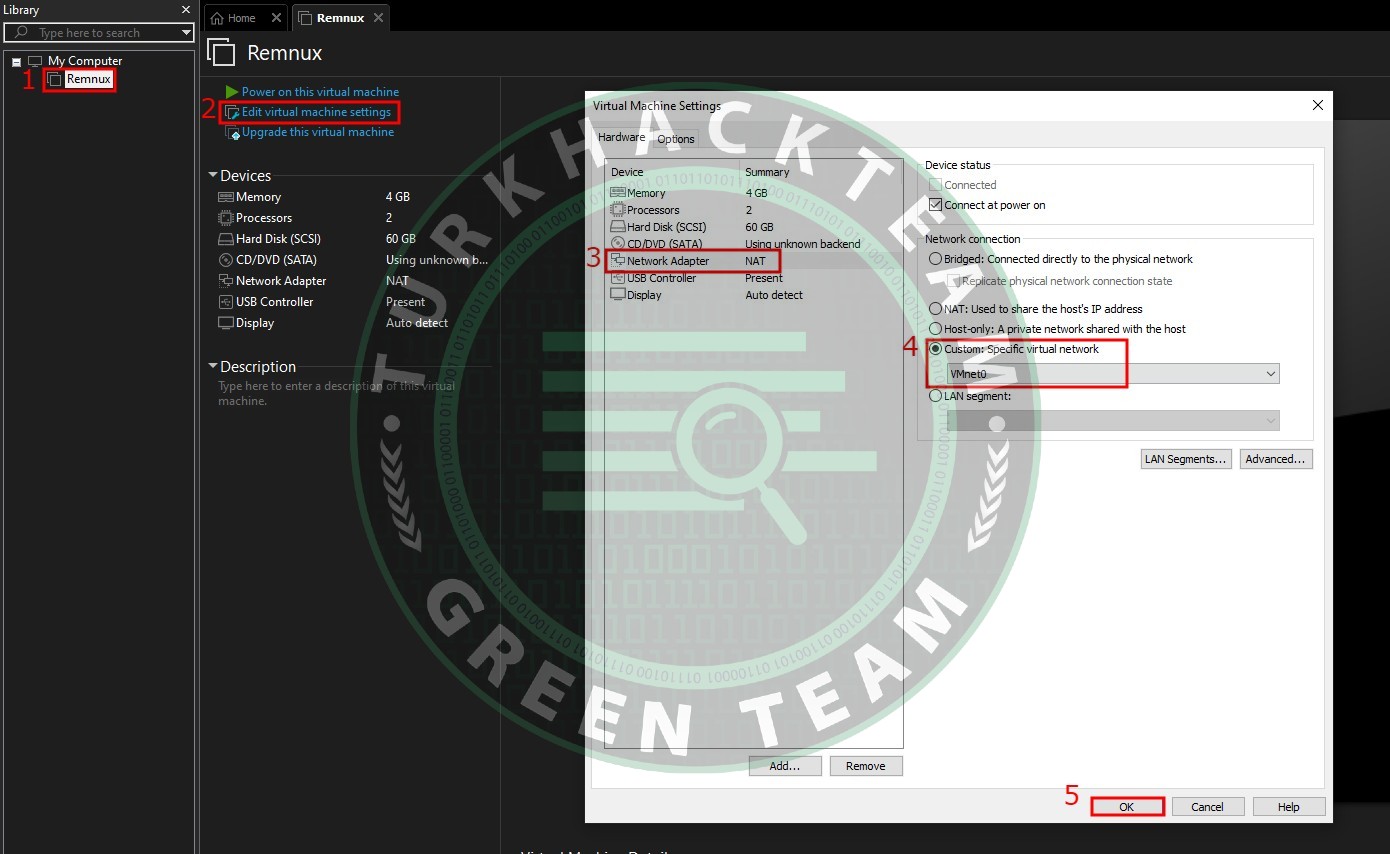Close the Library panel
1390x854 pixels.
185,10
